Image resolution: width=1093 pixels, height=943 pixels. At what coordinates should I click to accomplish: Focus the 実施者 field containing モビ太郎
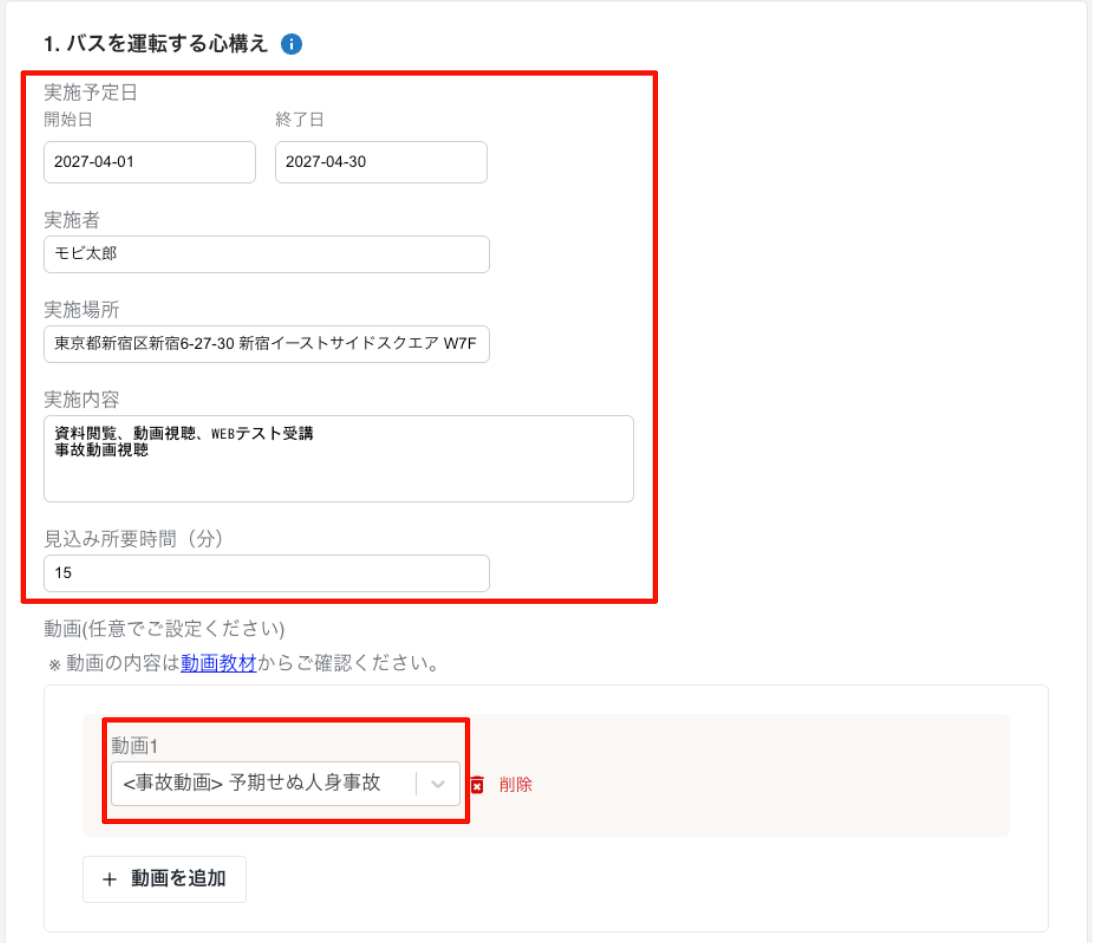(266, 254)
